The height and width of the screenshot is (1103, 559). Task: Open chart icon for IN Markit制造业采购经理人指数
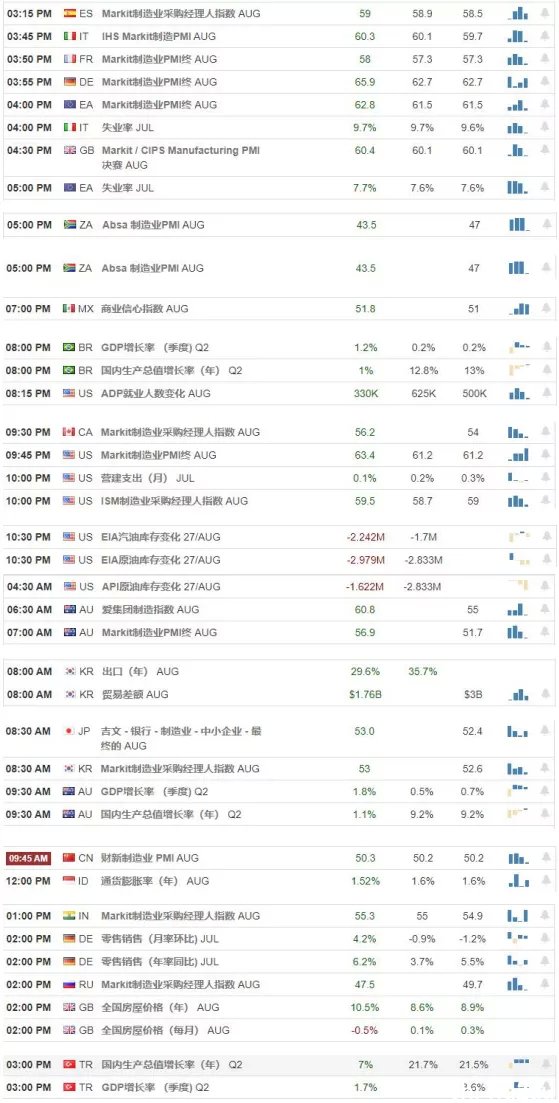517,916
